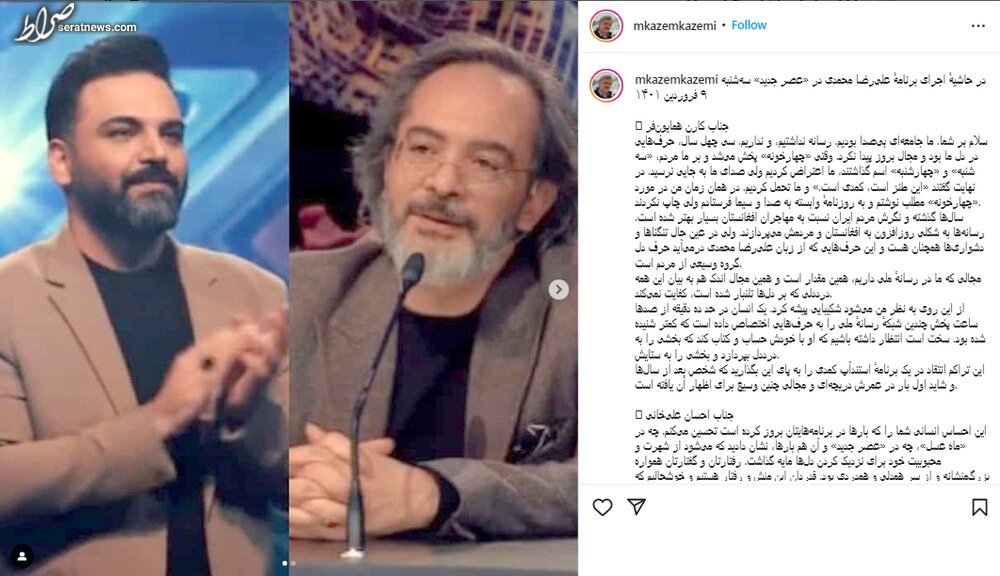Screen dimensions: 1000x576
Task: Follow the mkazemkazemi account
Action: point(749,26)
